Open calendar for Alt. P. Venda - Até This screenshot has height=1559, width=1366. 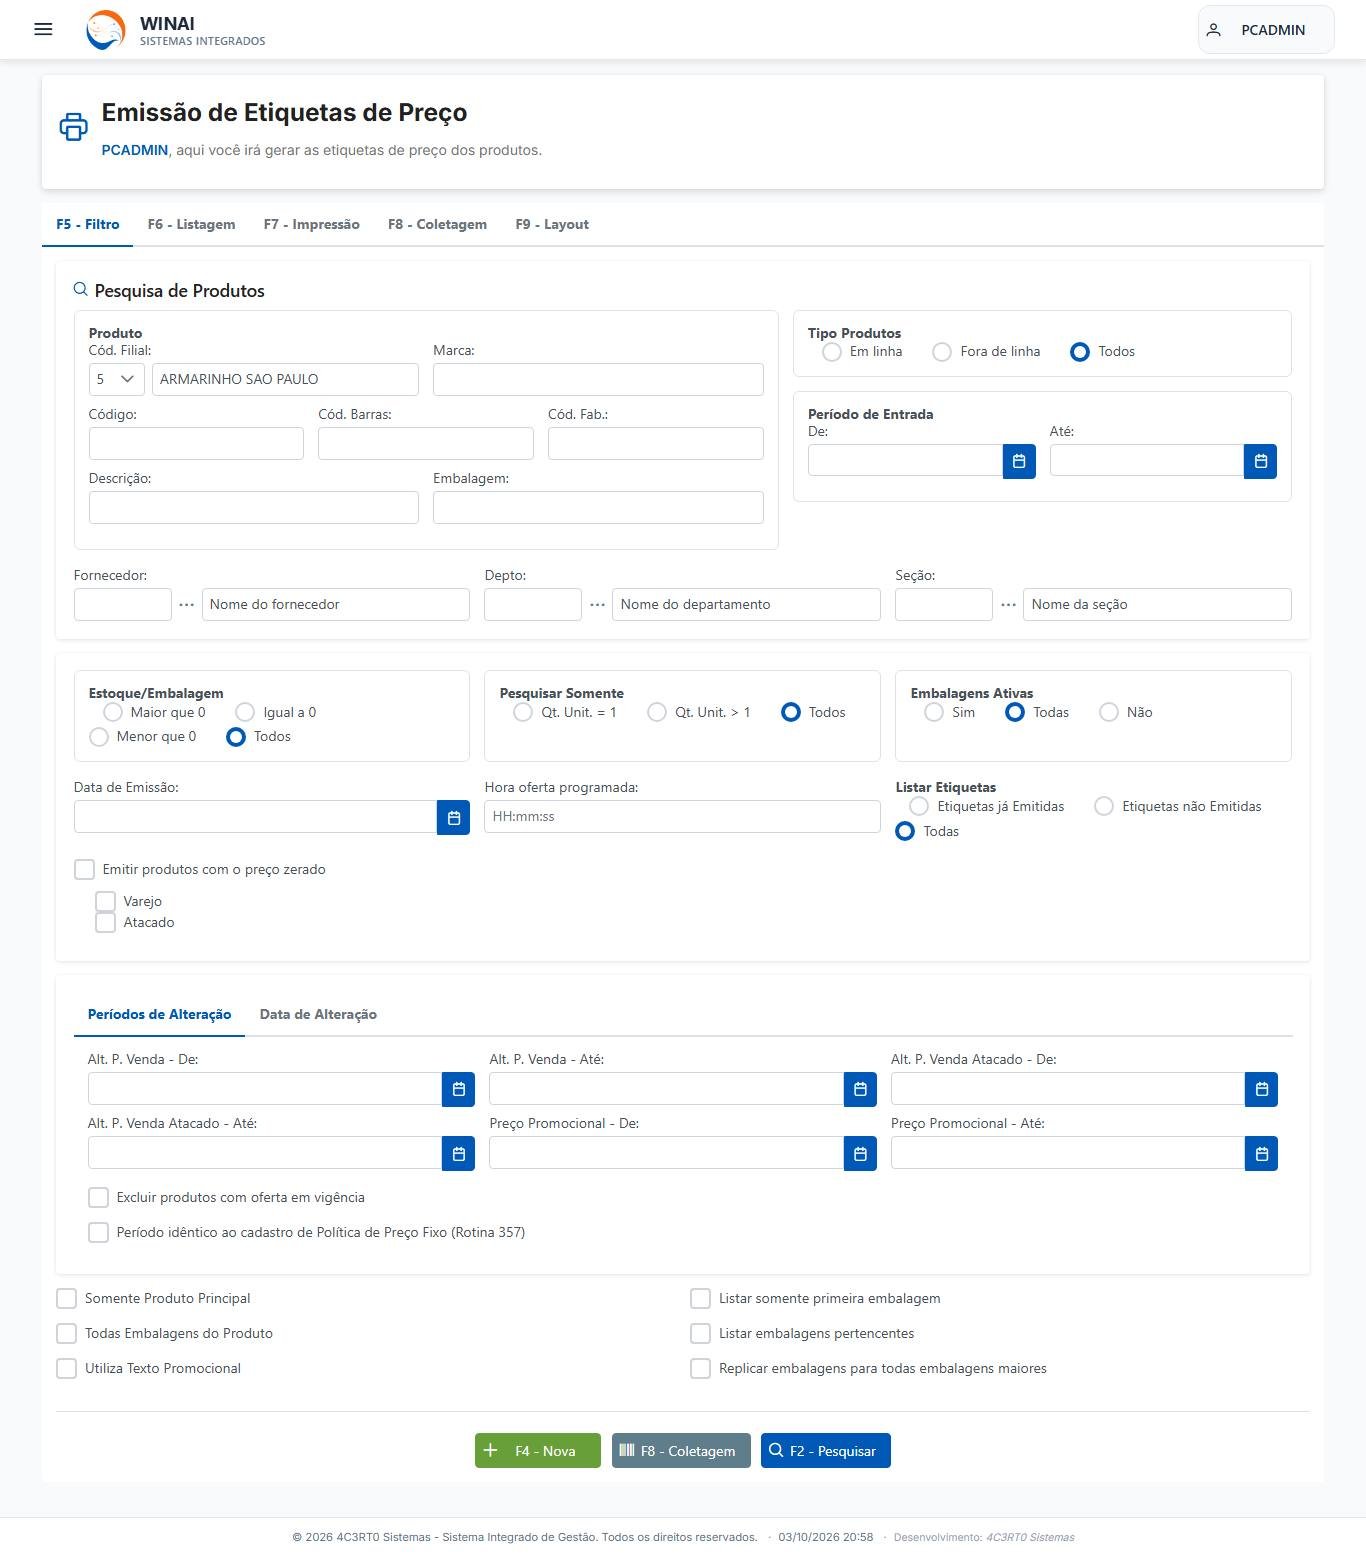coord(860,1089)
